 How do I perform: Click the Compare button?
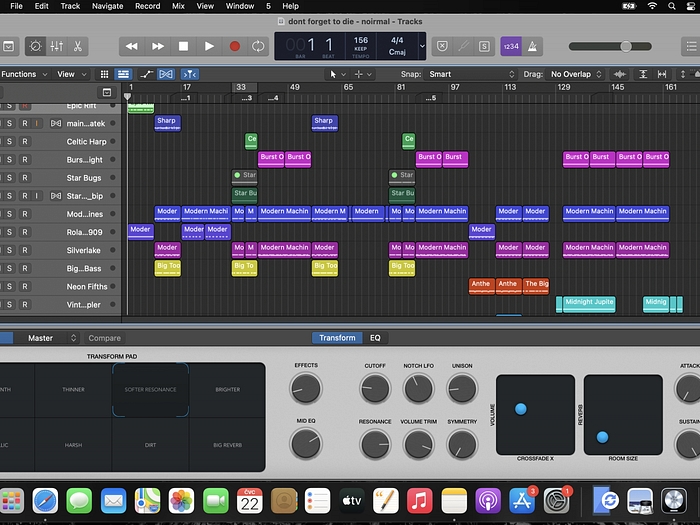pyautogui.click(x=104, y=338)
